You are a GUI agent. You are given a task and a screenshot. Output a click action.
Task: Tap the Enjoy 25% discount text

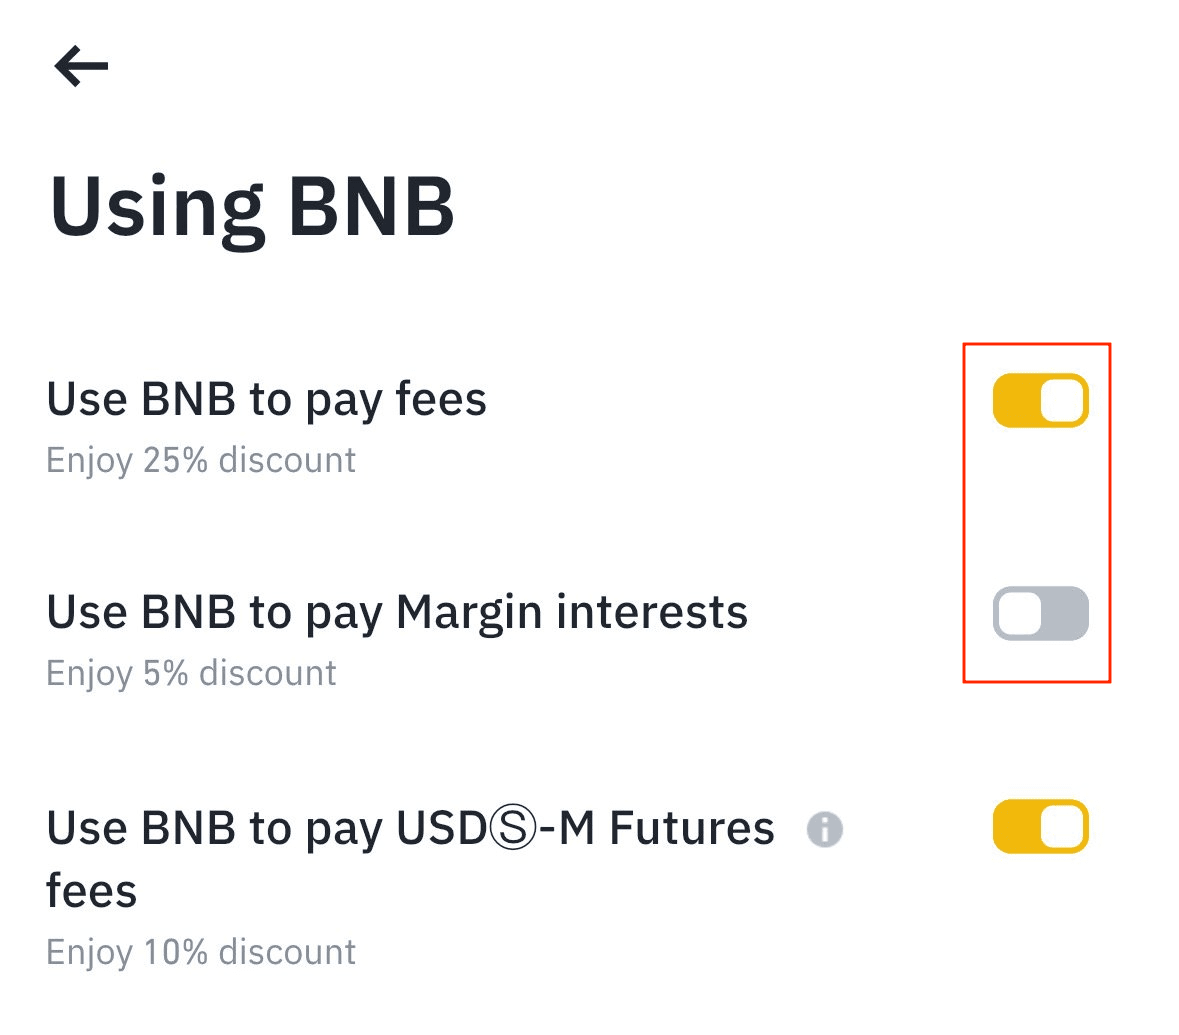(x=201, y=460)
